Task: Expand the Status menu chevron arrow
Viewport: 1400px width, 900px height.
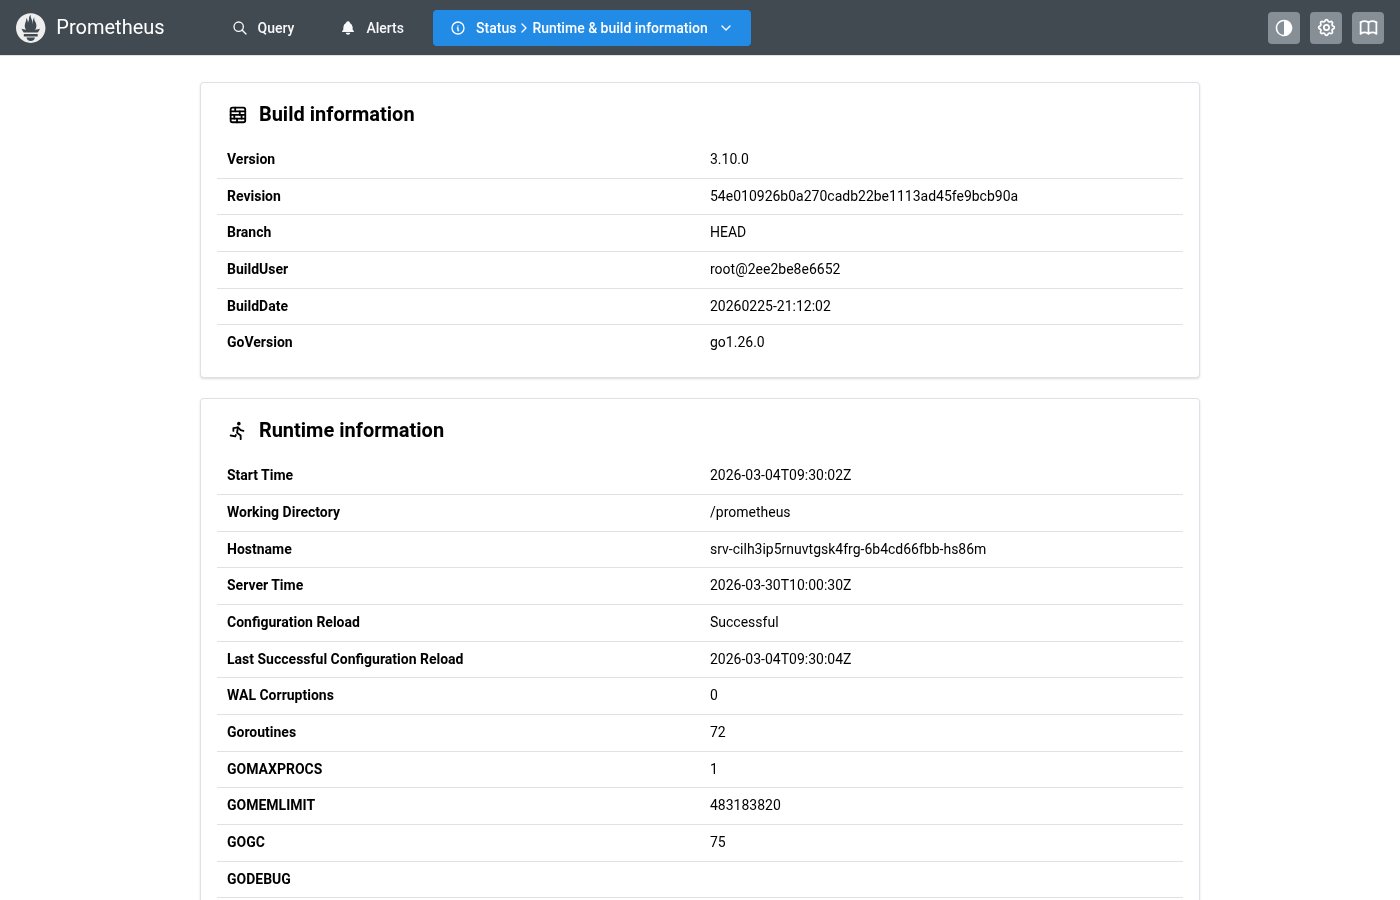Action: click(x=726, y=28)
